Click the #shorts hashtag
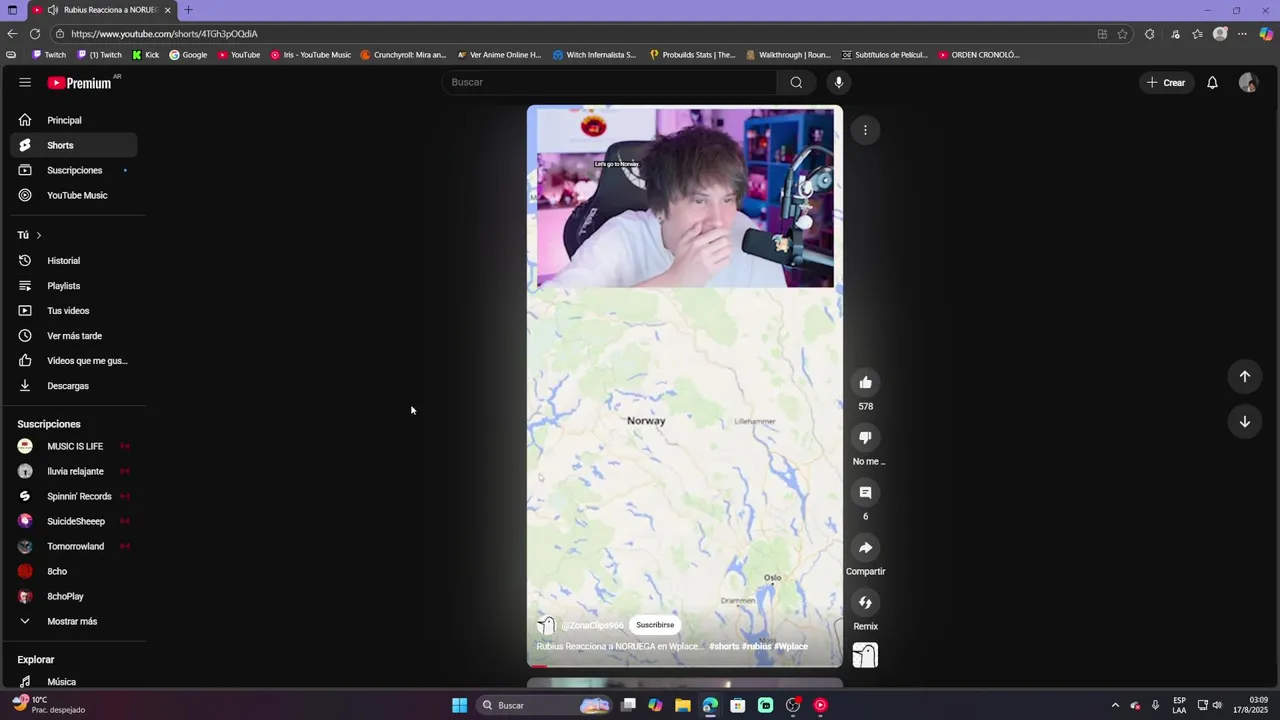 click(x=724, y=646)
